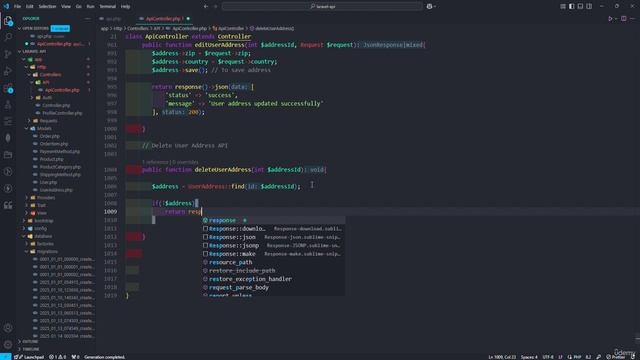The image size is (640, 360).
Task: Select 'resource_path' suggestion
Action: (273, 262)
